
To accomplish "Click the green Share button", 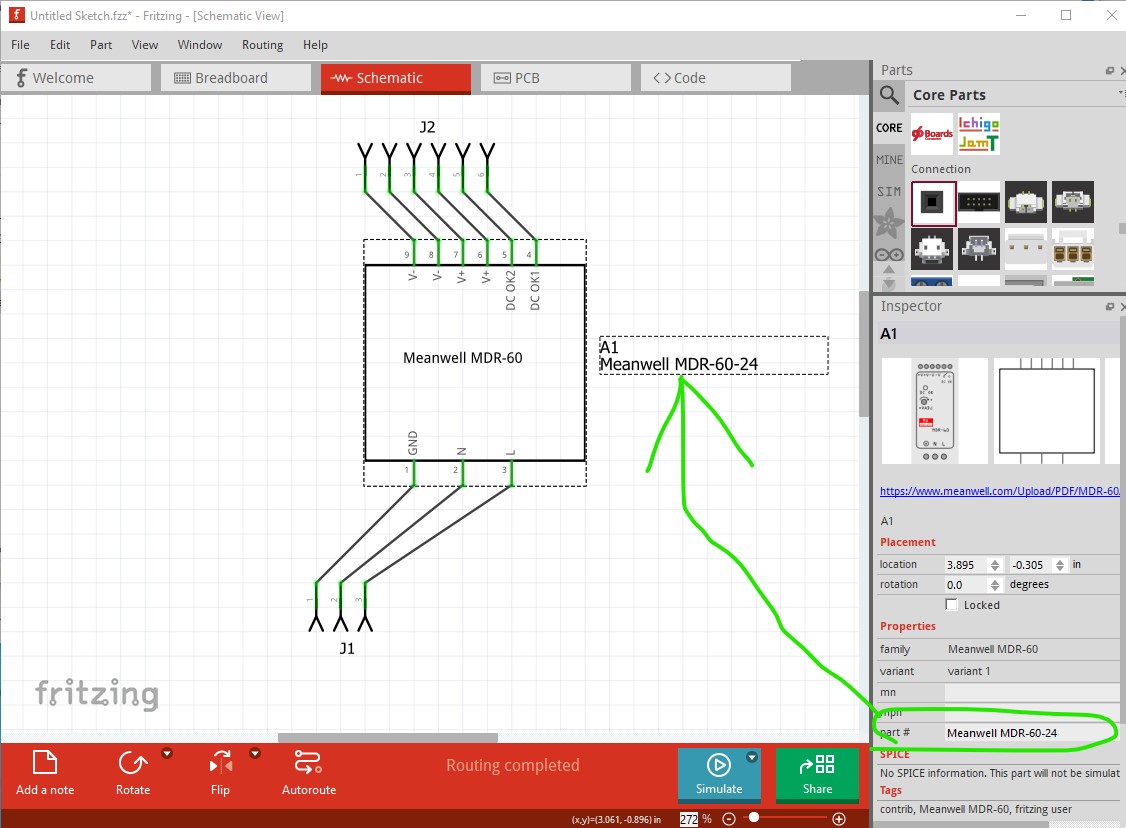I will 817,774.
